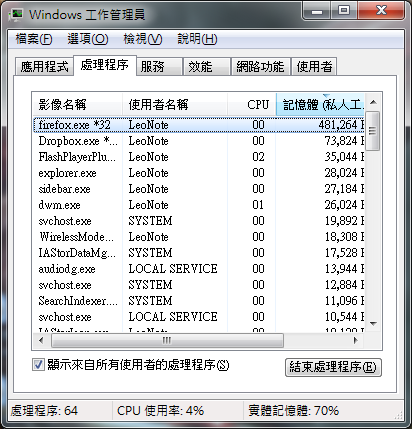Viewport: 412px width, 429px height.
Task: Switch to the 服務 tab
Action: click(159, 66)
